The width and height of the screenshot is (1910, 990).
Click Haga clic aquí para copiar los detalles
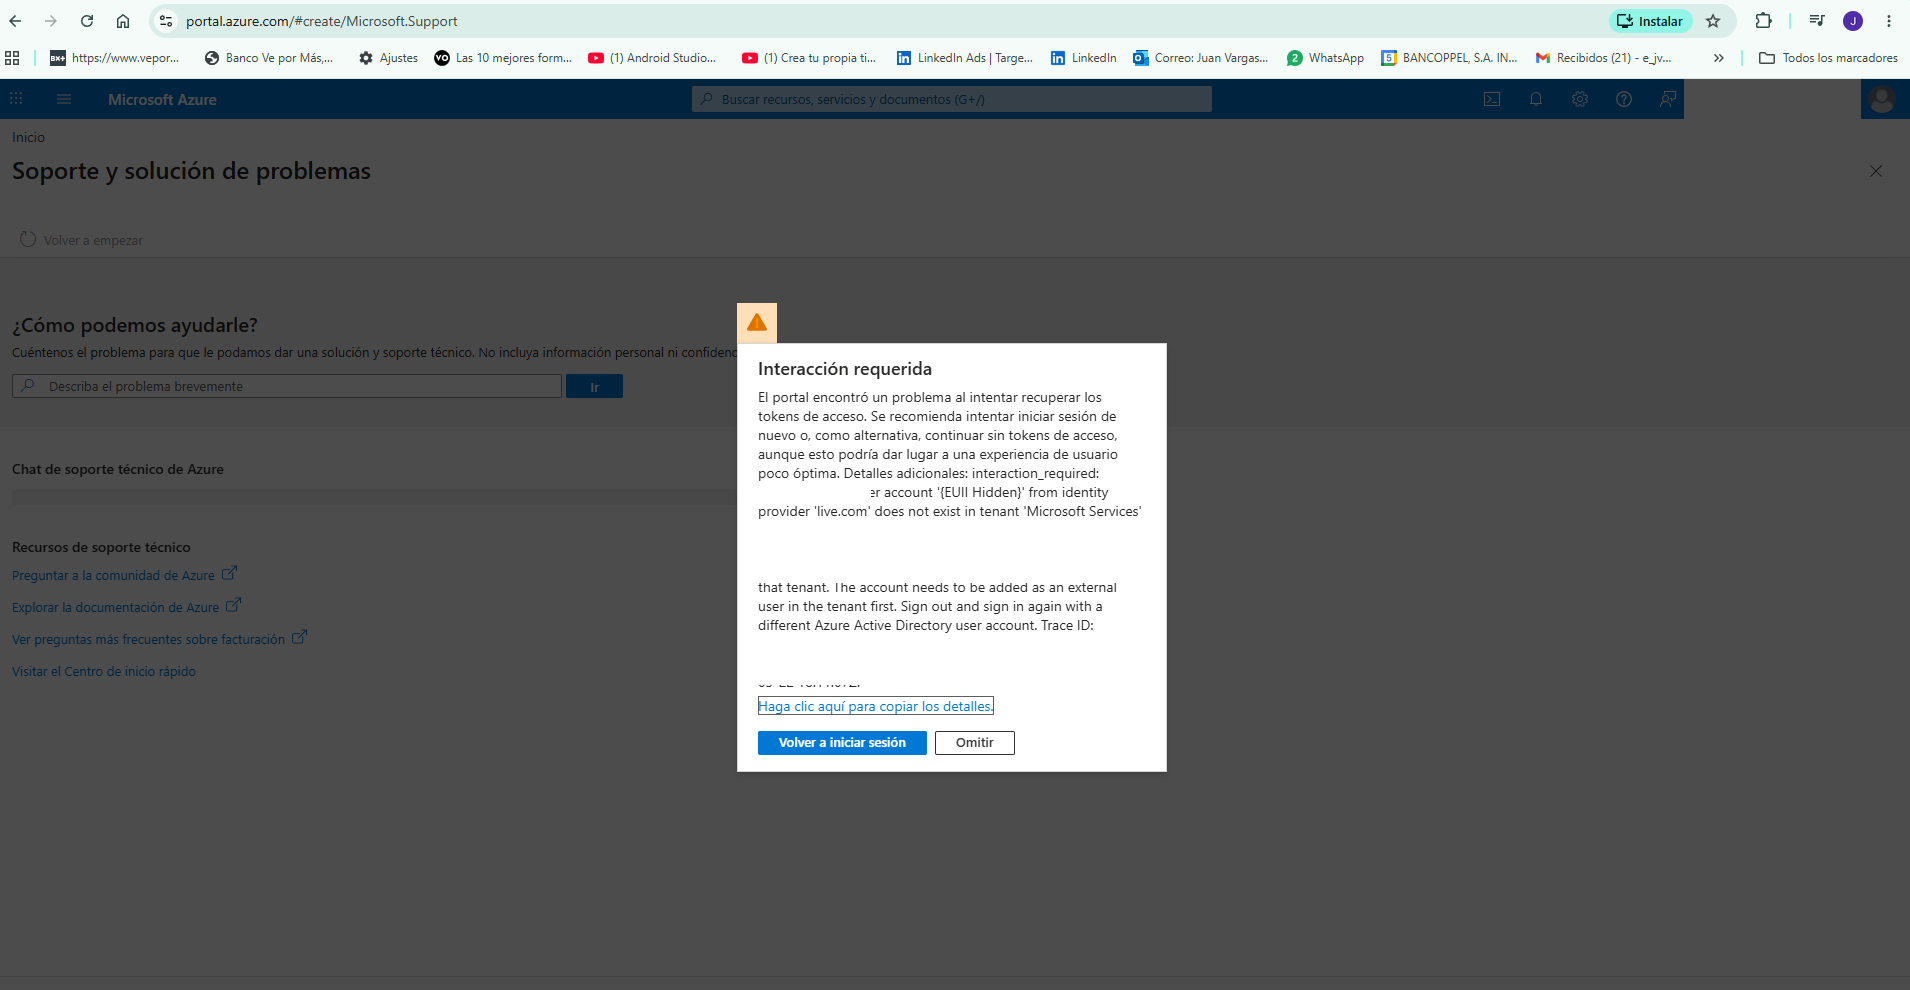click(x=876, y=706)
